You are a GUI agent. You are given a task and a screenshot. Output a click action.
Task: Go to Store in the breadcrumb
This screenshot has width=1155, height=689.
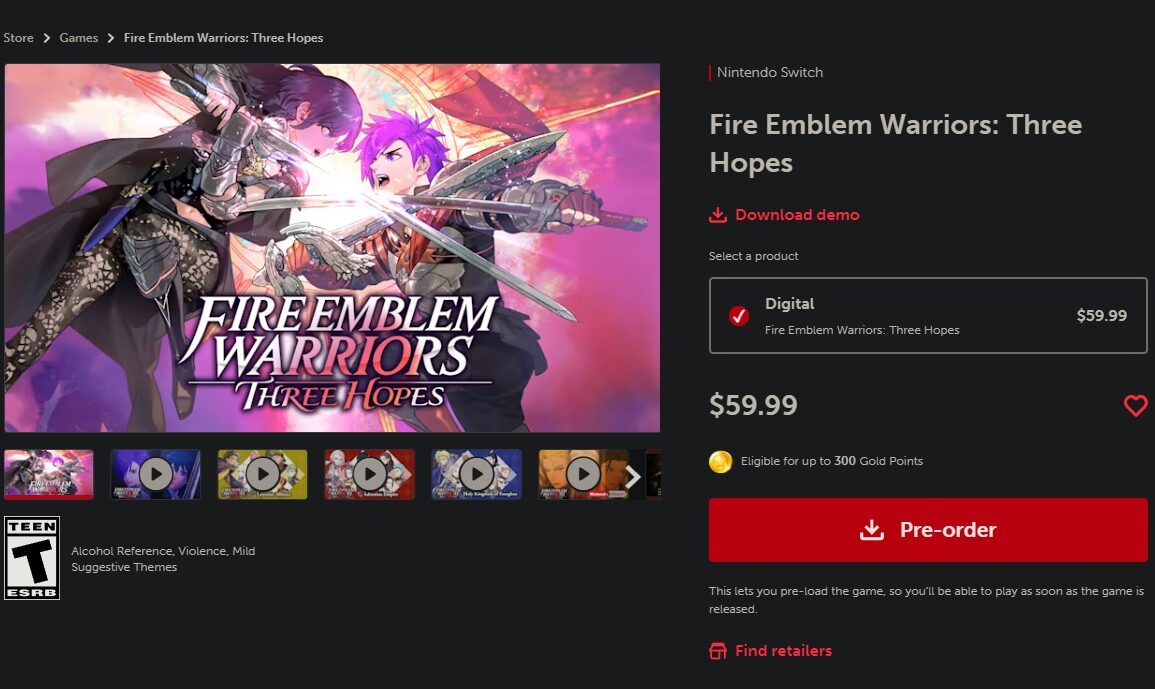click(x=18, y=38)
